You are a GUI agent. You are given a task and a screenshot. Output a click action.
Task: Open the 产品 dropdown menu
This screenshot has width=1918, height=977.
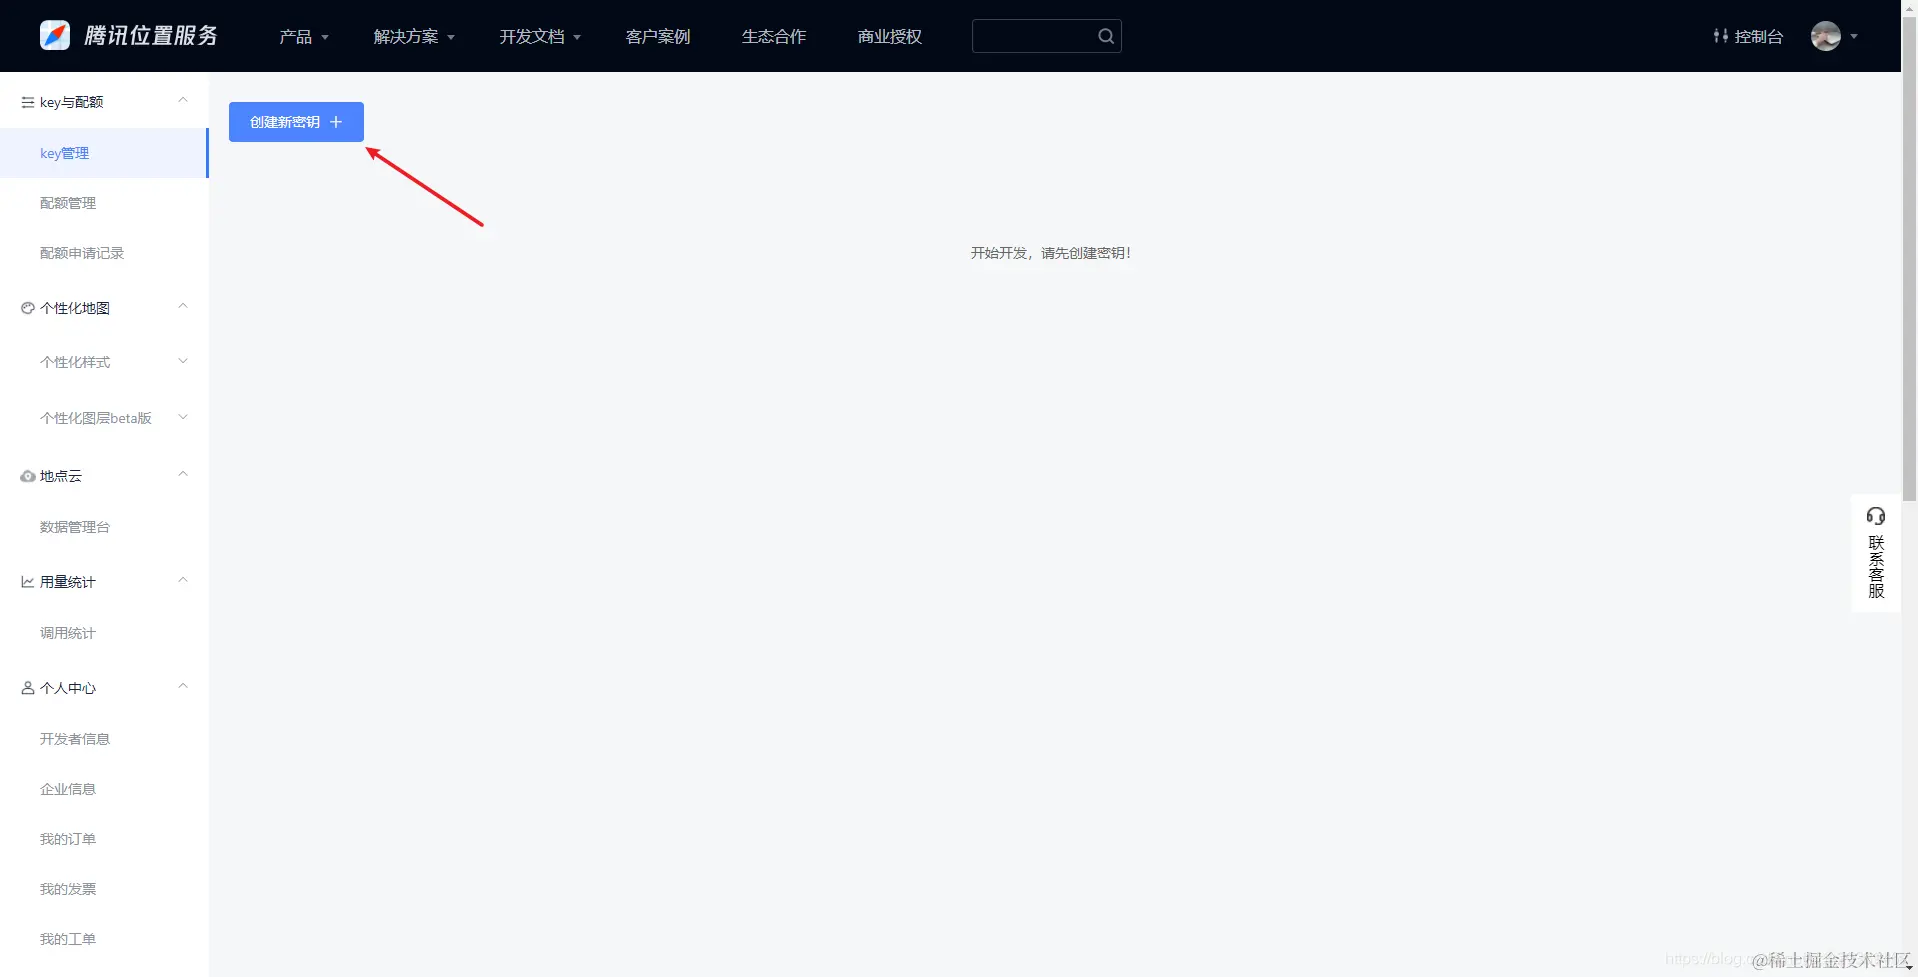304,36
